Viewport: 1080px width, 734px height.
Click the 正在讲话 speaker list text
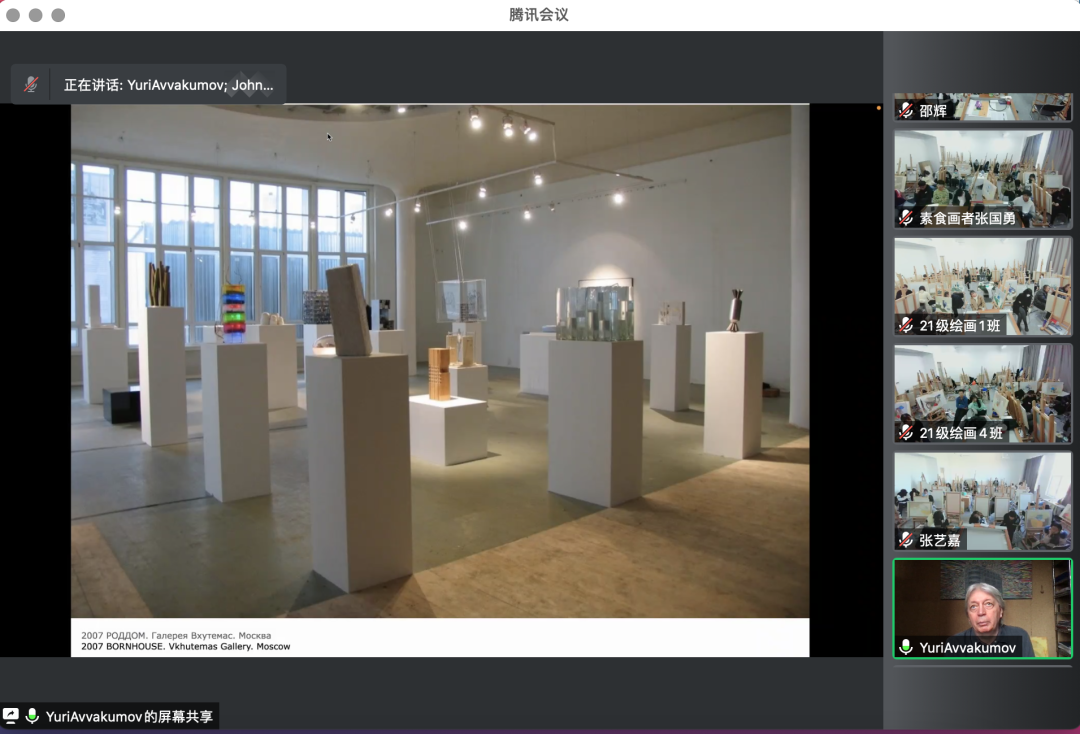(x=168, y=85)
